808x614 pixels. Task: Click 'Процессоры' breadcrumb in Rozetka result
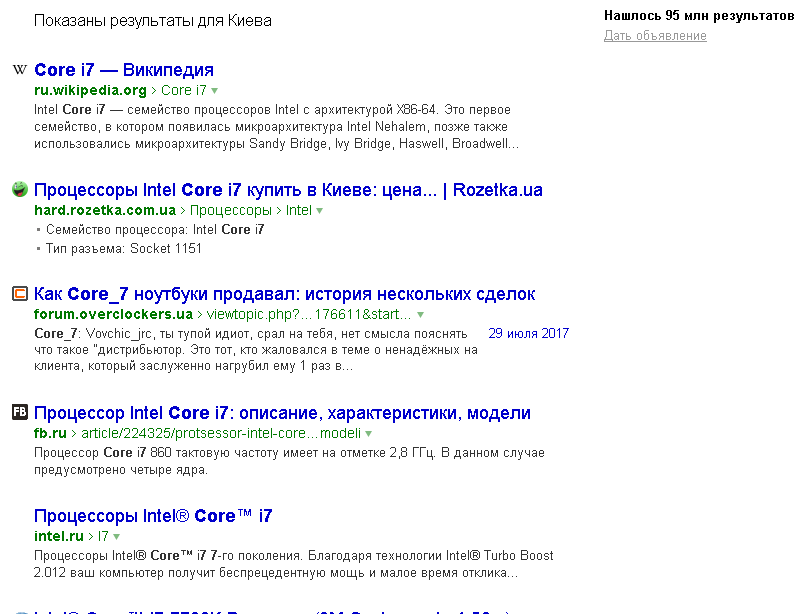[231, 210]
